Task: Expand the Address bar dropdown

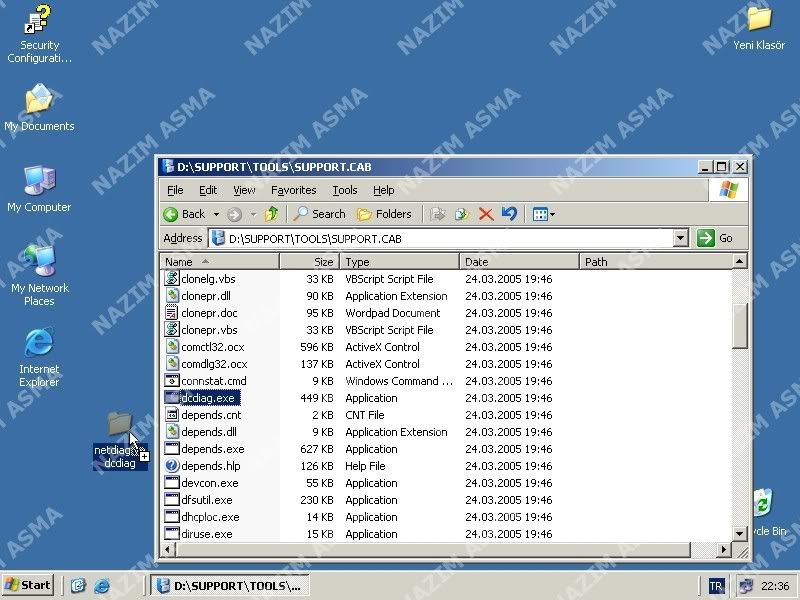Action: coord(681,238)
